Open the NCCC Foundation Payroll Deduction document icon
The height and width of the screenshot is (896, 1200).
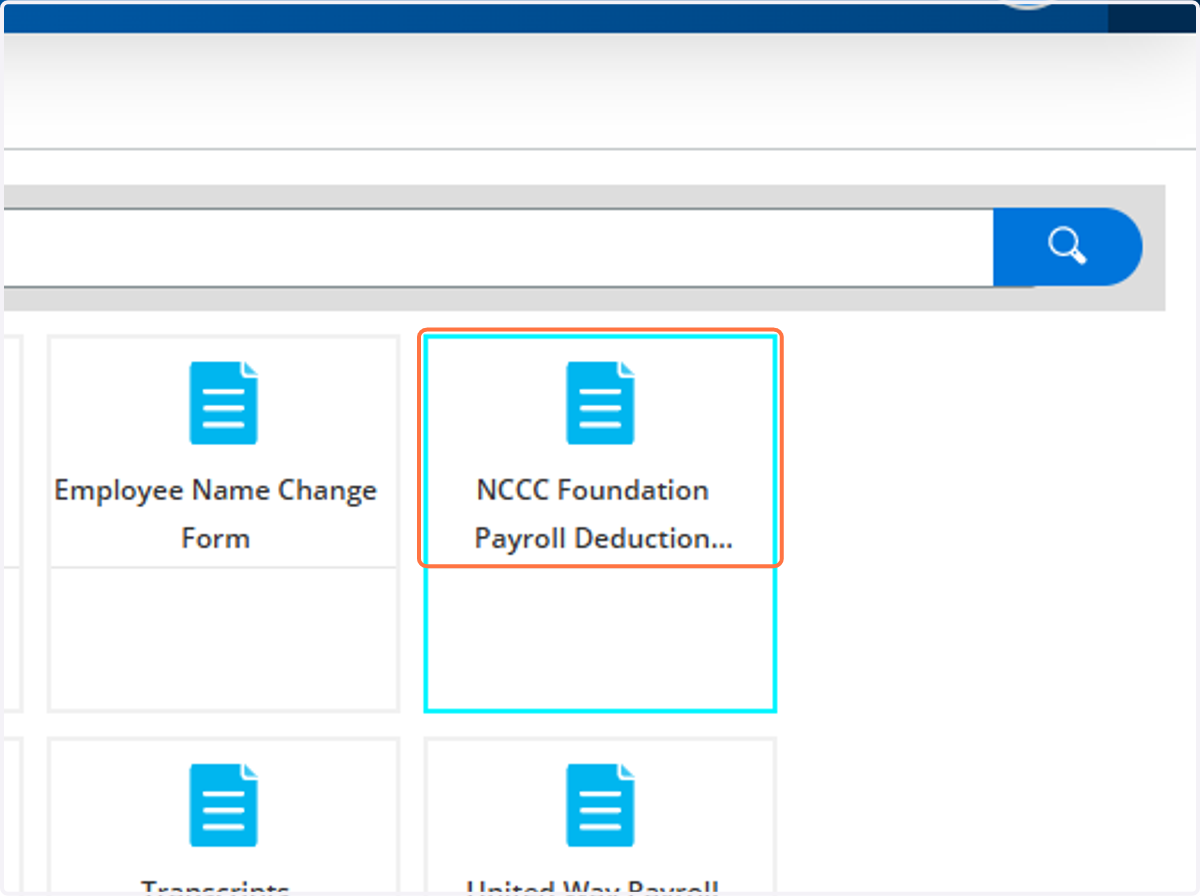(x=600, y=403)
